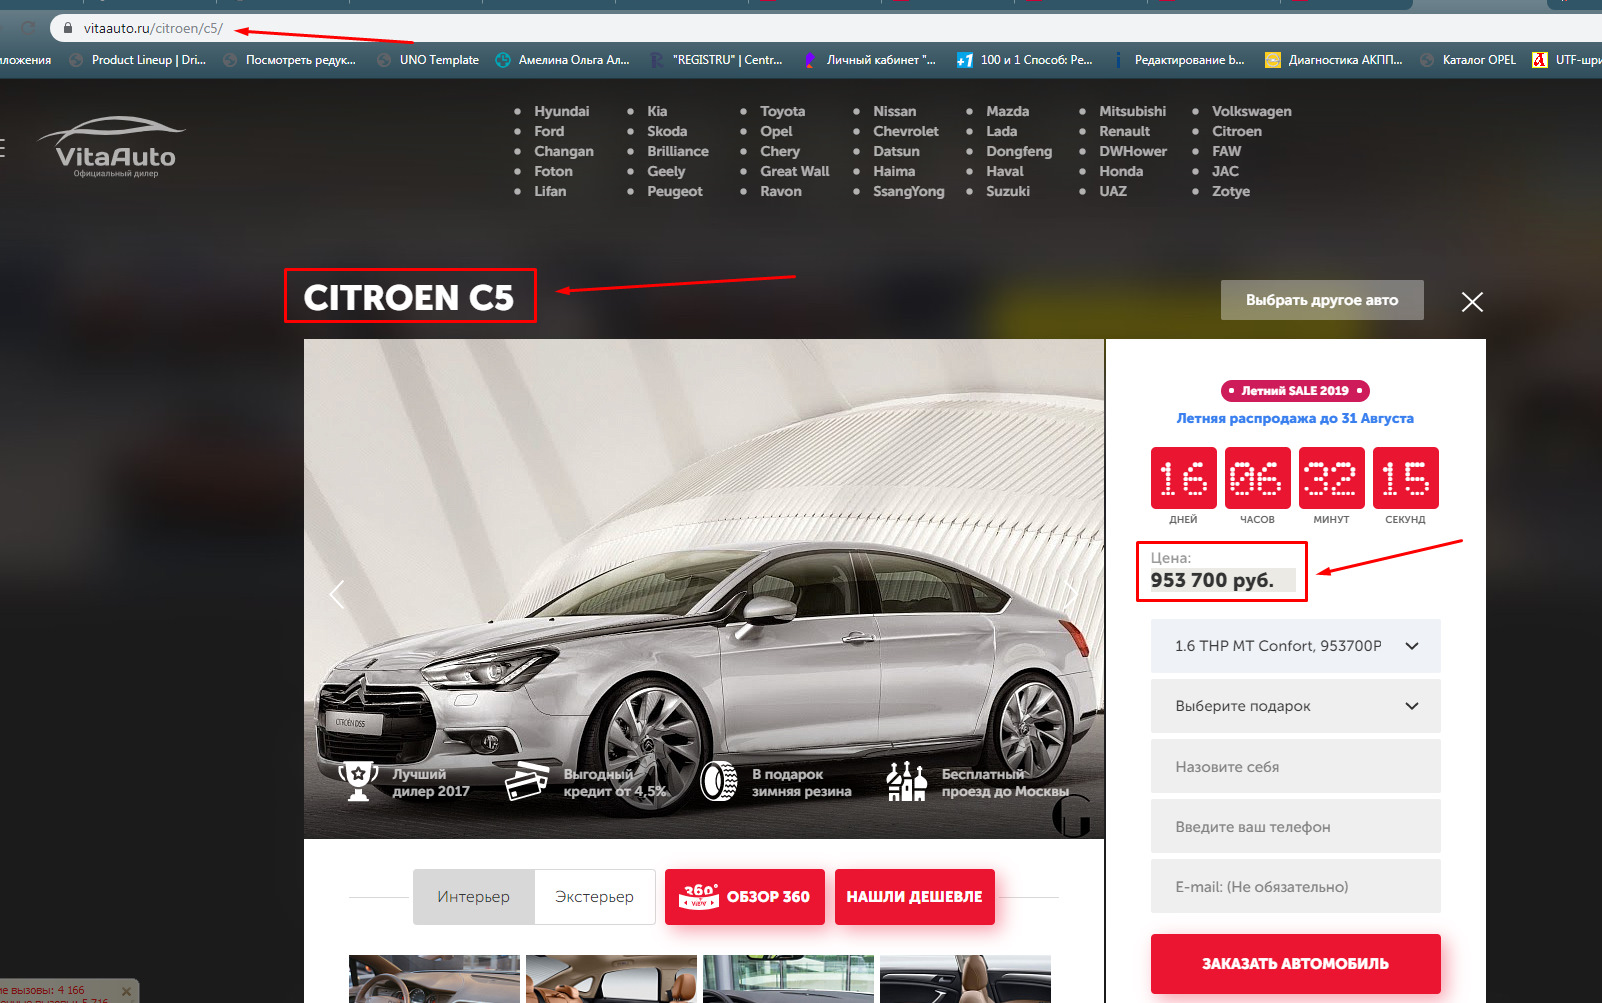Open the Honda brand link
The image size is (1602, 1003).
(x=1121, y=171)
